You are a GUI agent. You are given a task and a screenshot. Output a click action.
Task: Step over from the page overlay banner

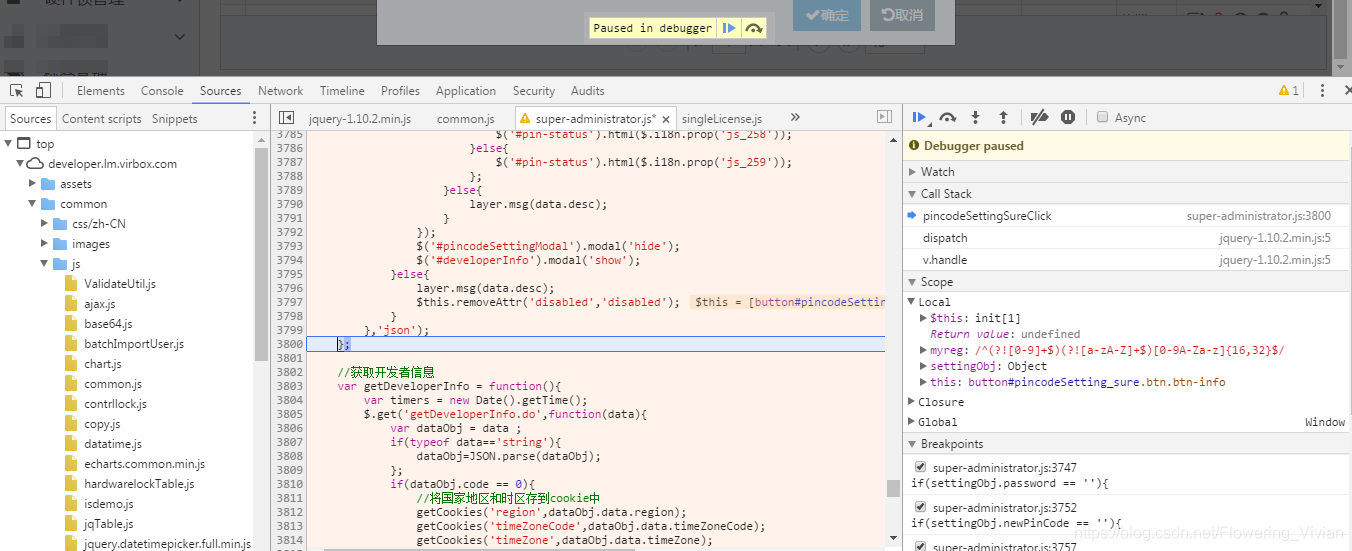[754, 28]
